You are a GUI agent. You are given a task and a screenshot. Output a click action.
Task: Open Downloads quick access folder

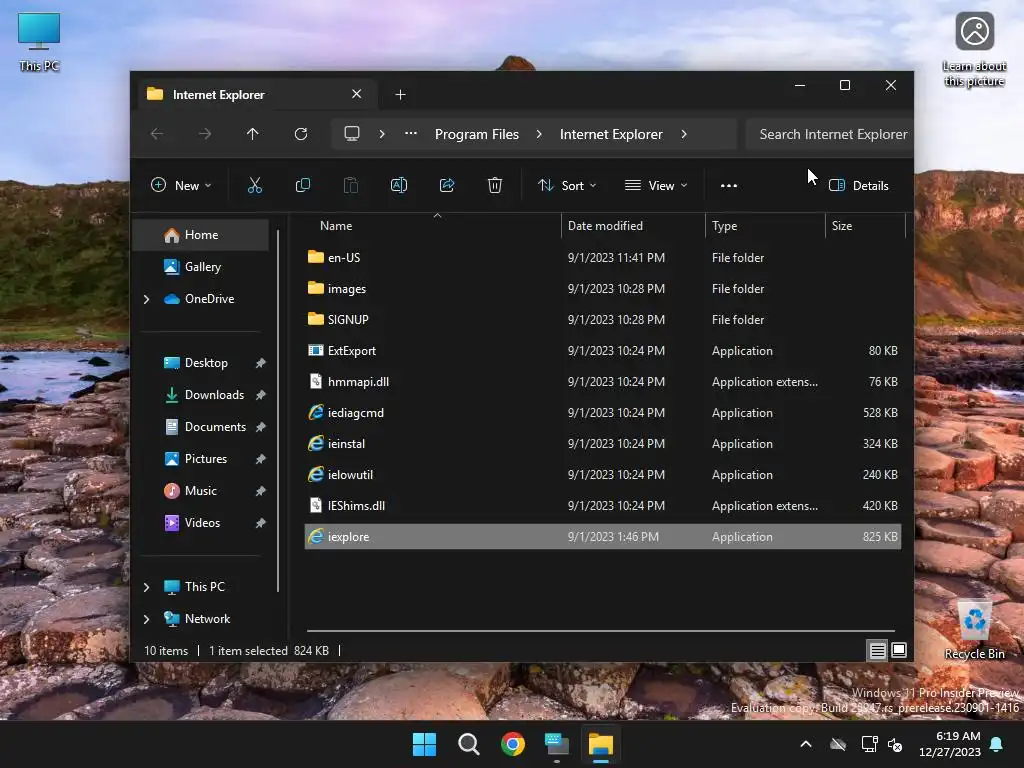coord(214,395)
